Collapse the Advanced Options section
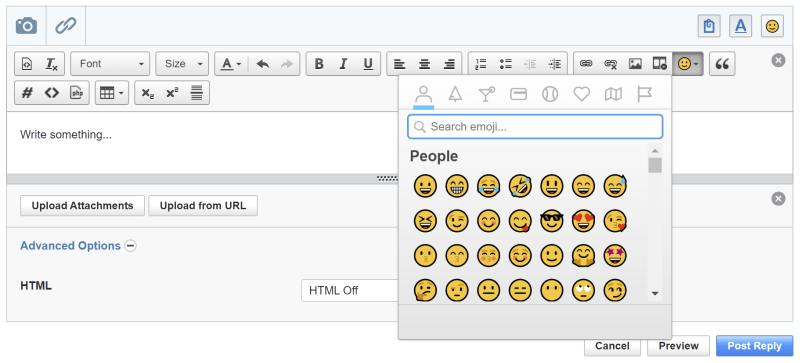This screenshot has height=363, width=800. click(131, 246)
